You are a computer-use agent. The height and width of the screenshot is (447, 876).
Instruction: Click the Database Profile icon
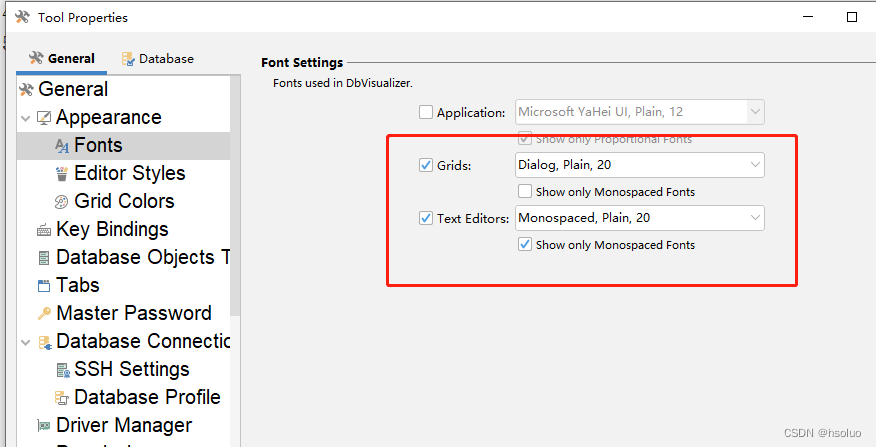point(61,398)
